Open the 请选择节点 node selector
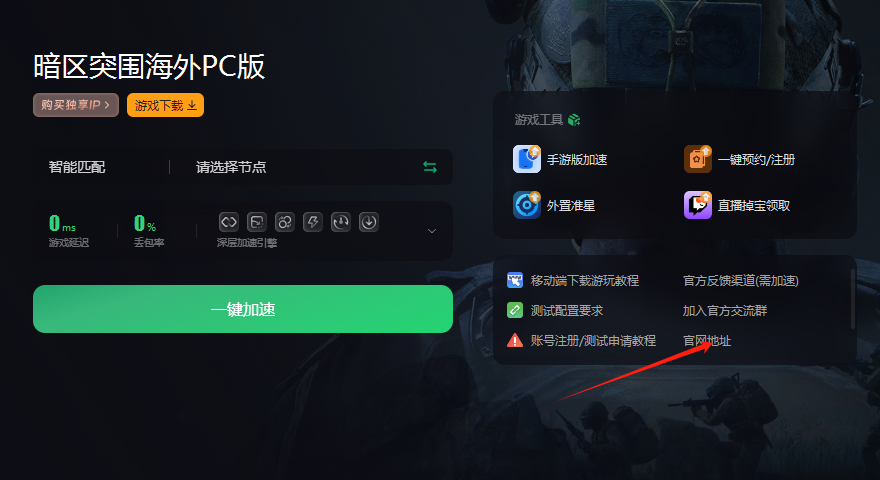 point(309,167)
